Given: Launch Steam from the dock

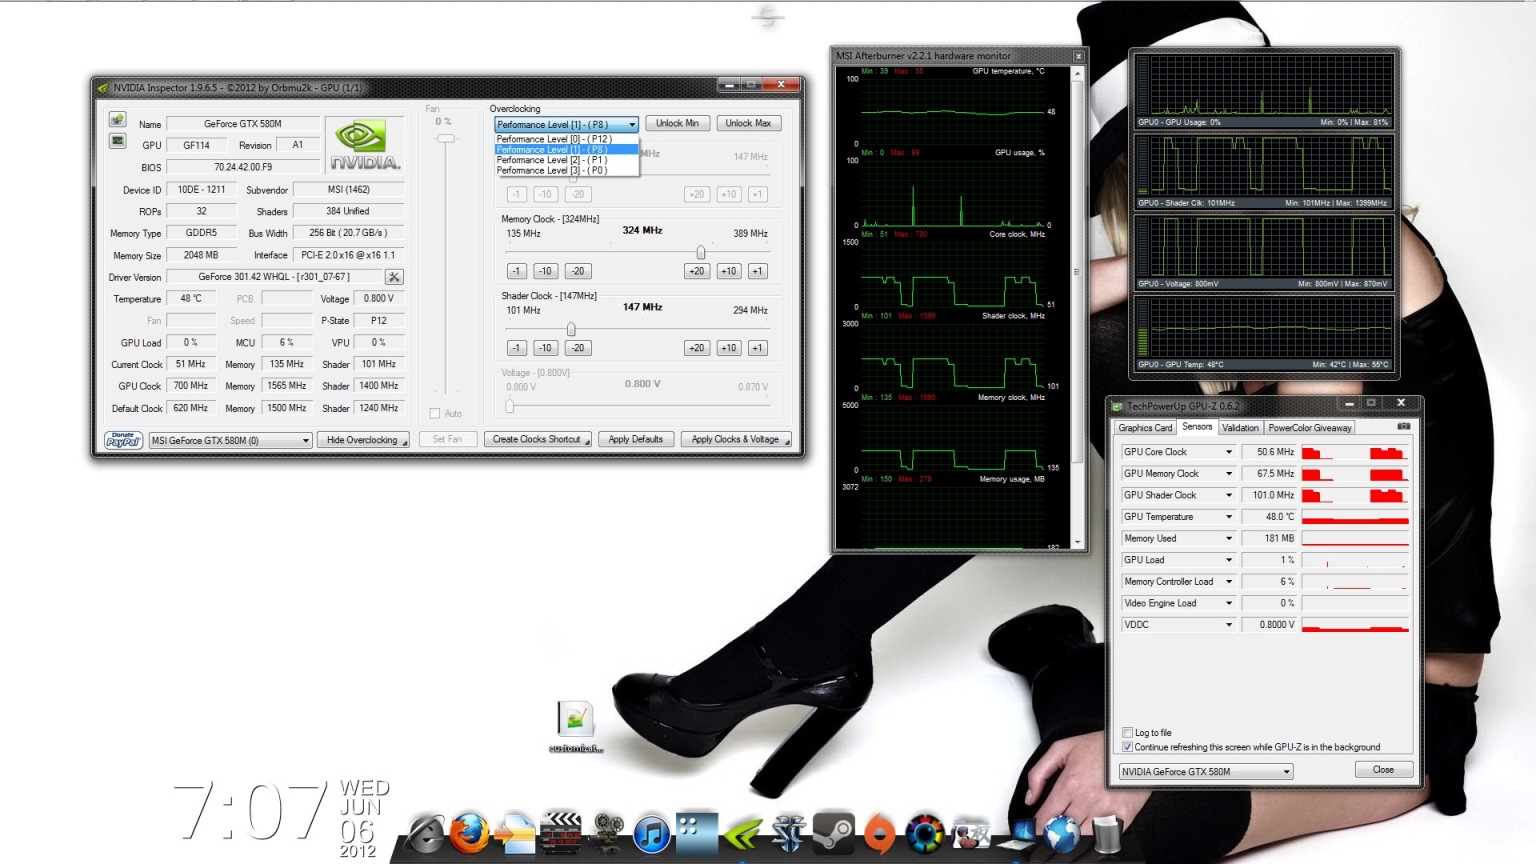Looking at the screenshot, I should [x=833, y=832].
